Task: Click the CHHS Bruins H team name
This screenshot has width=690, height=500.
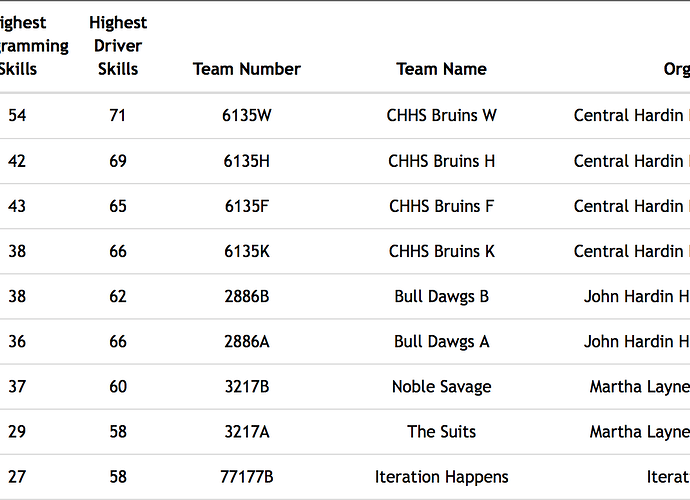Action: 441,161
